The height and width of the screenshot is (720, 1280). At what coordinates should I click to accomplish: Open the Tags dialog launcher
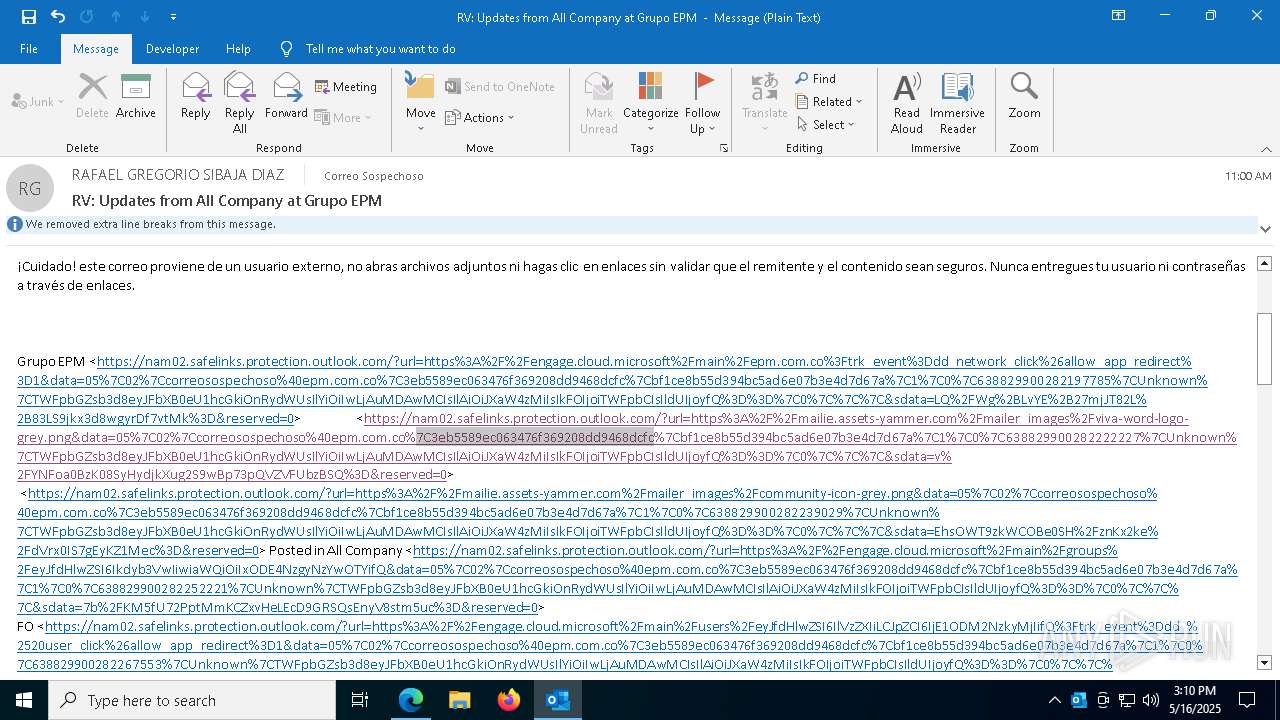[723, 148]
